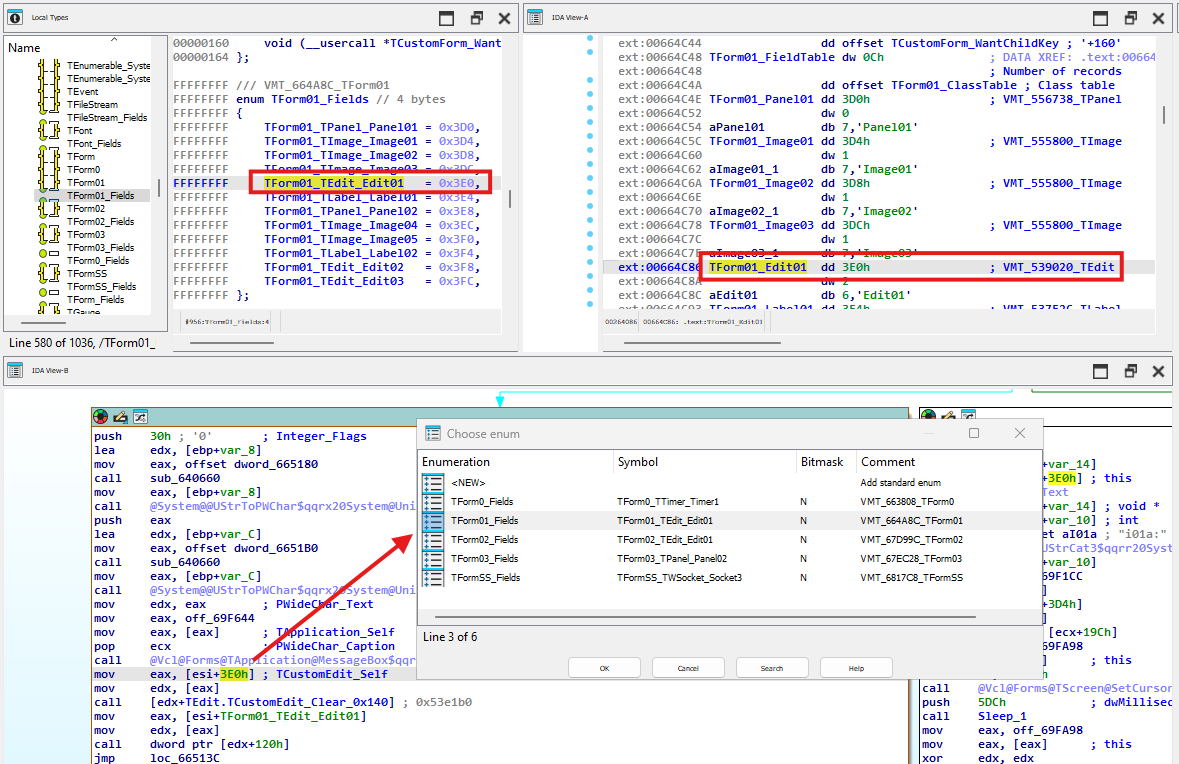
Task: Select TFont_Fields in Local Types list
Action: coord(94,144)
